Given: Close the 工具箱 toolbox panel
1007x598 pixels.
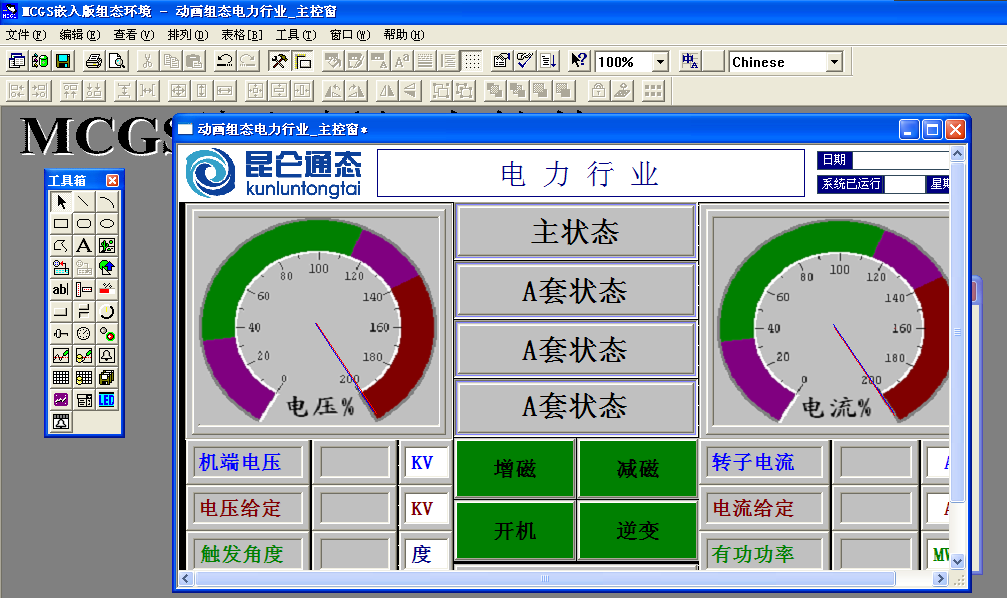Looking at the screenshot, I should pos(112,180).
